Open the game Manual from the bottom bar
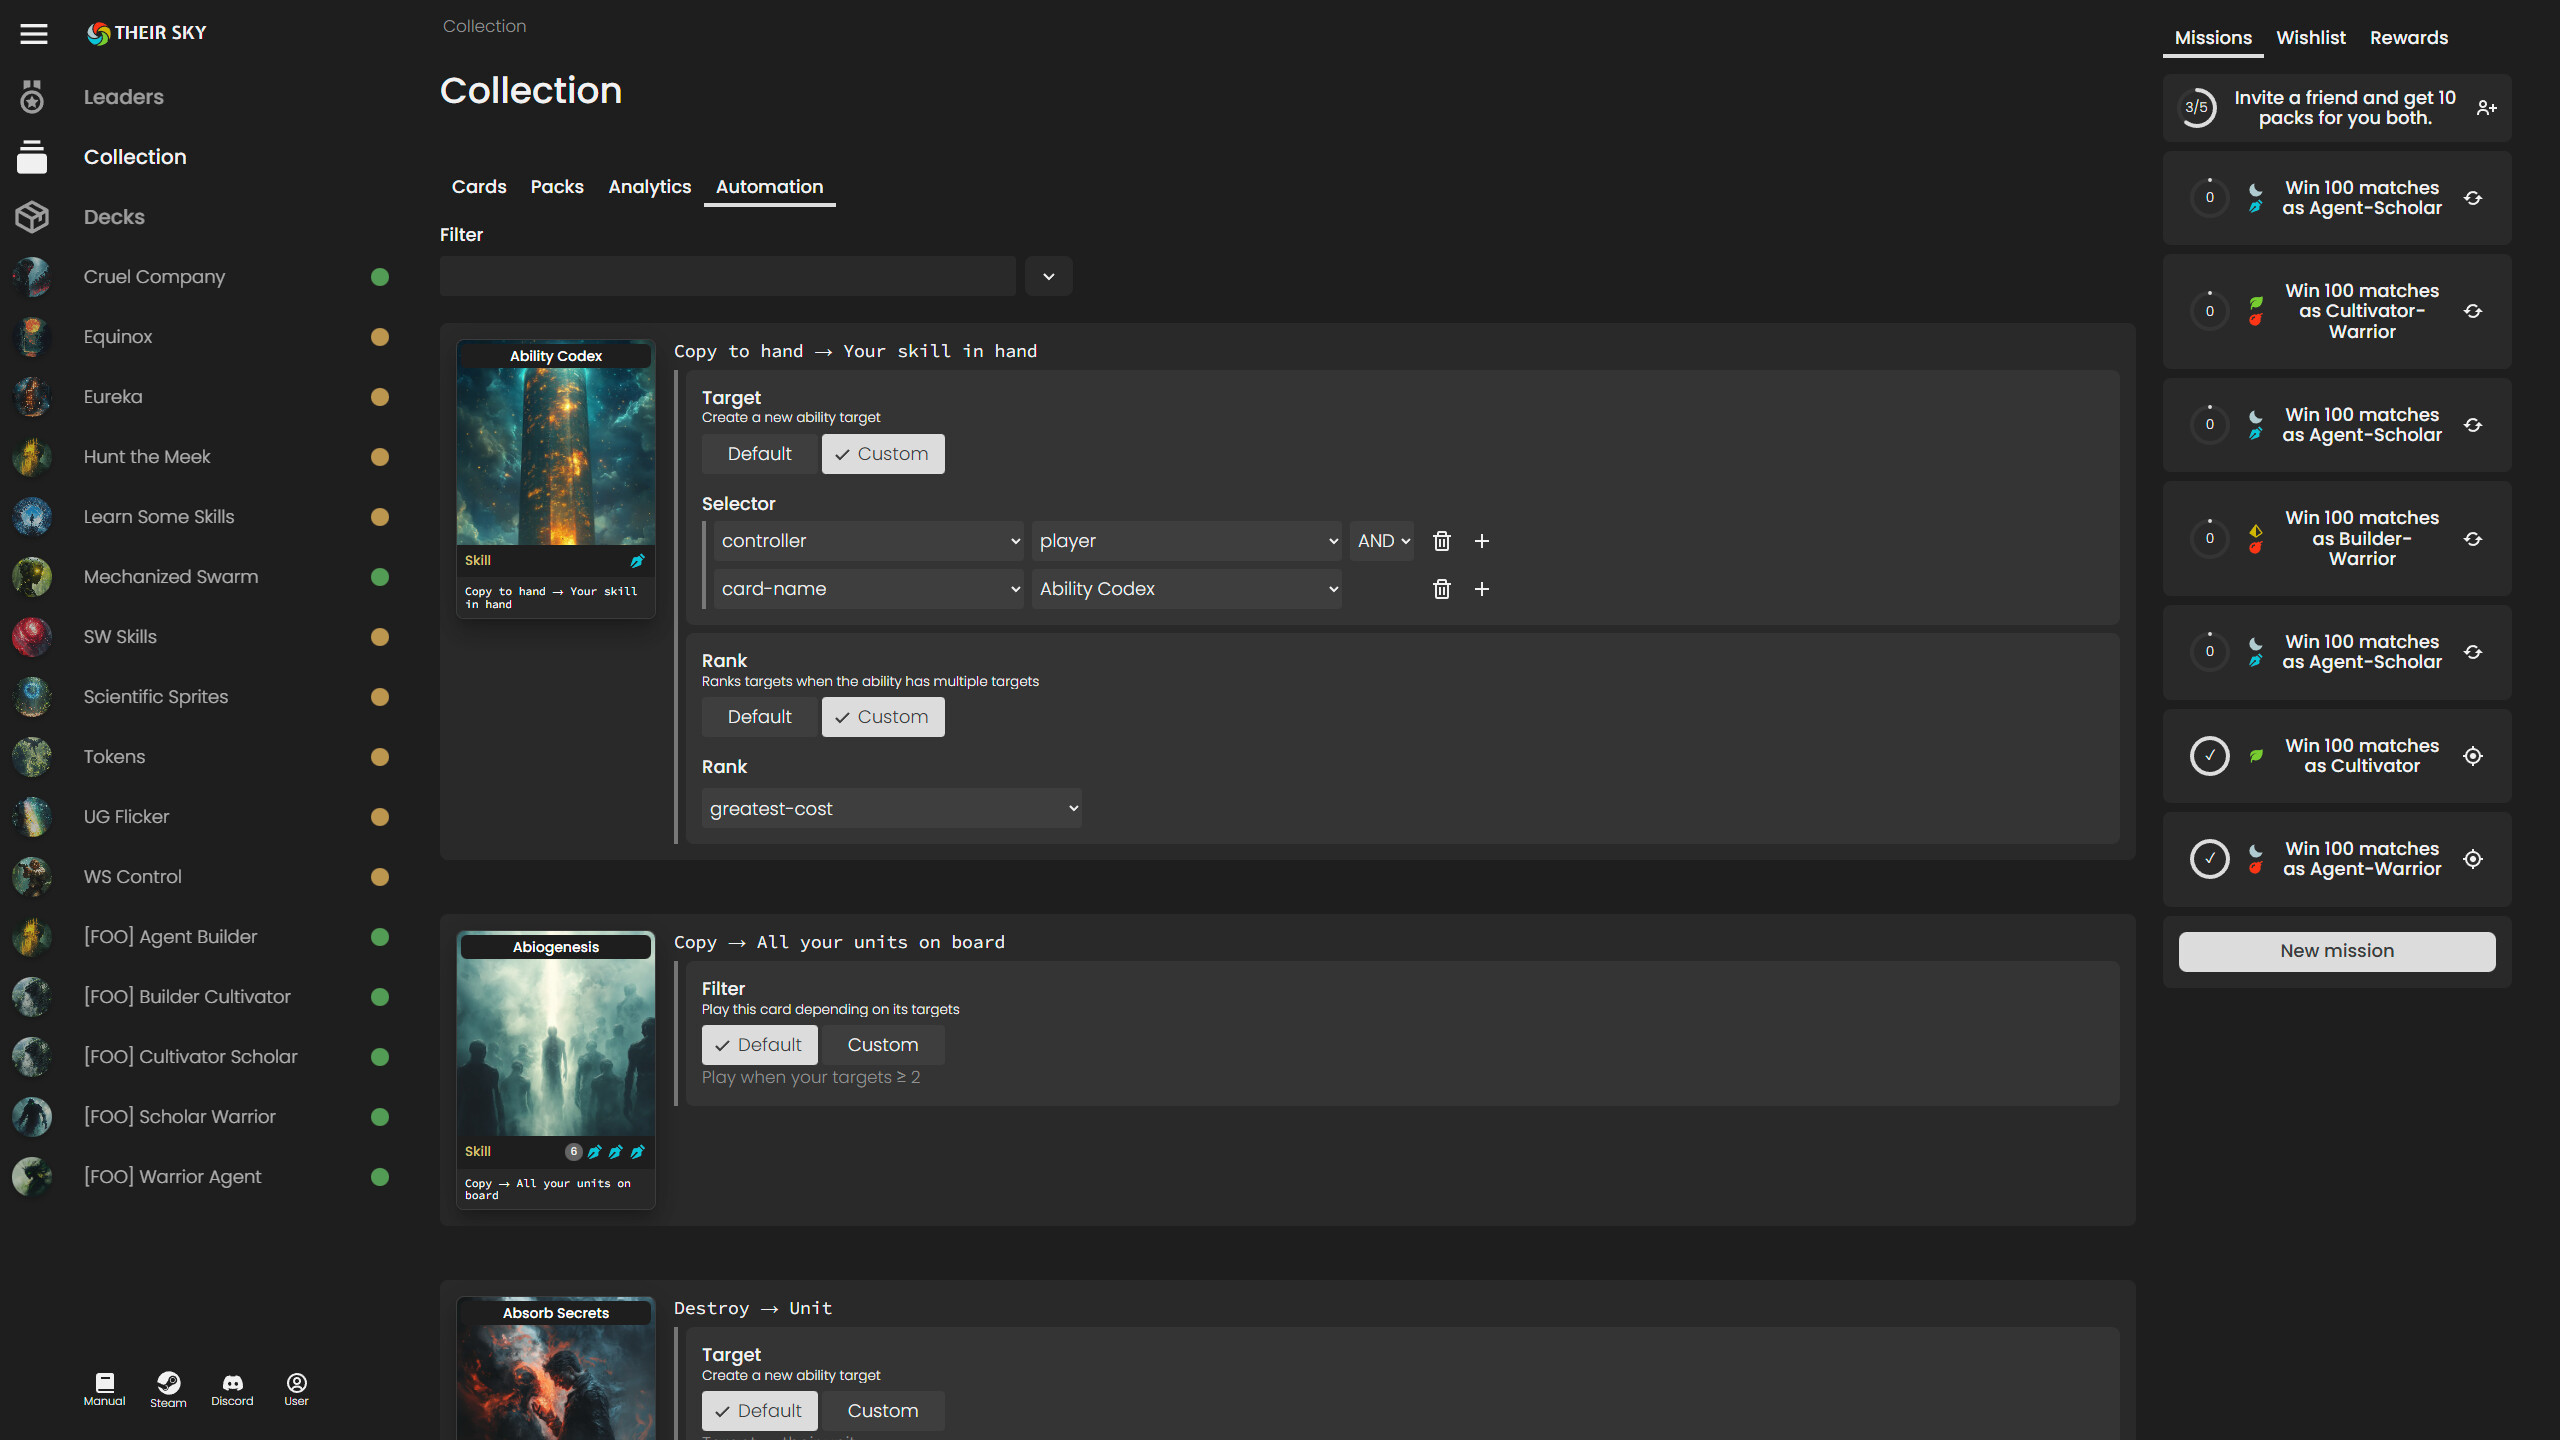Viewport: 2560px width, 1440px height. 104,1388
